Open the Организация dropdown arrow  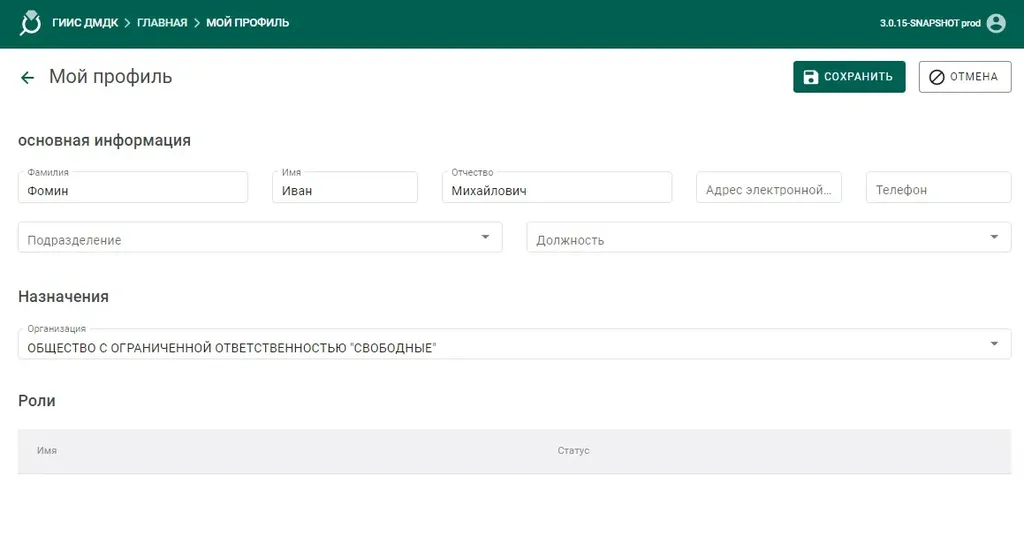(994, 344)
